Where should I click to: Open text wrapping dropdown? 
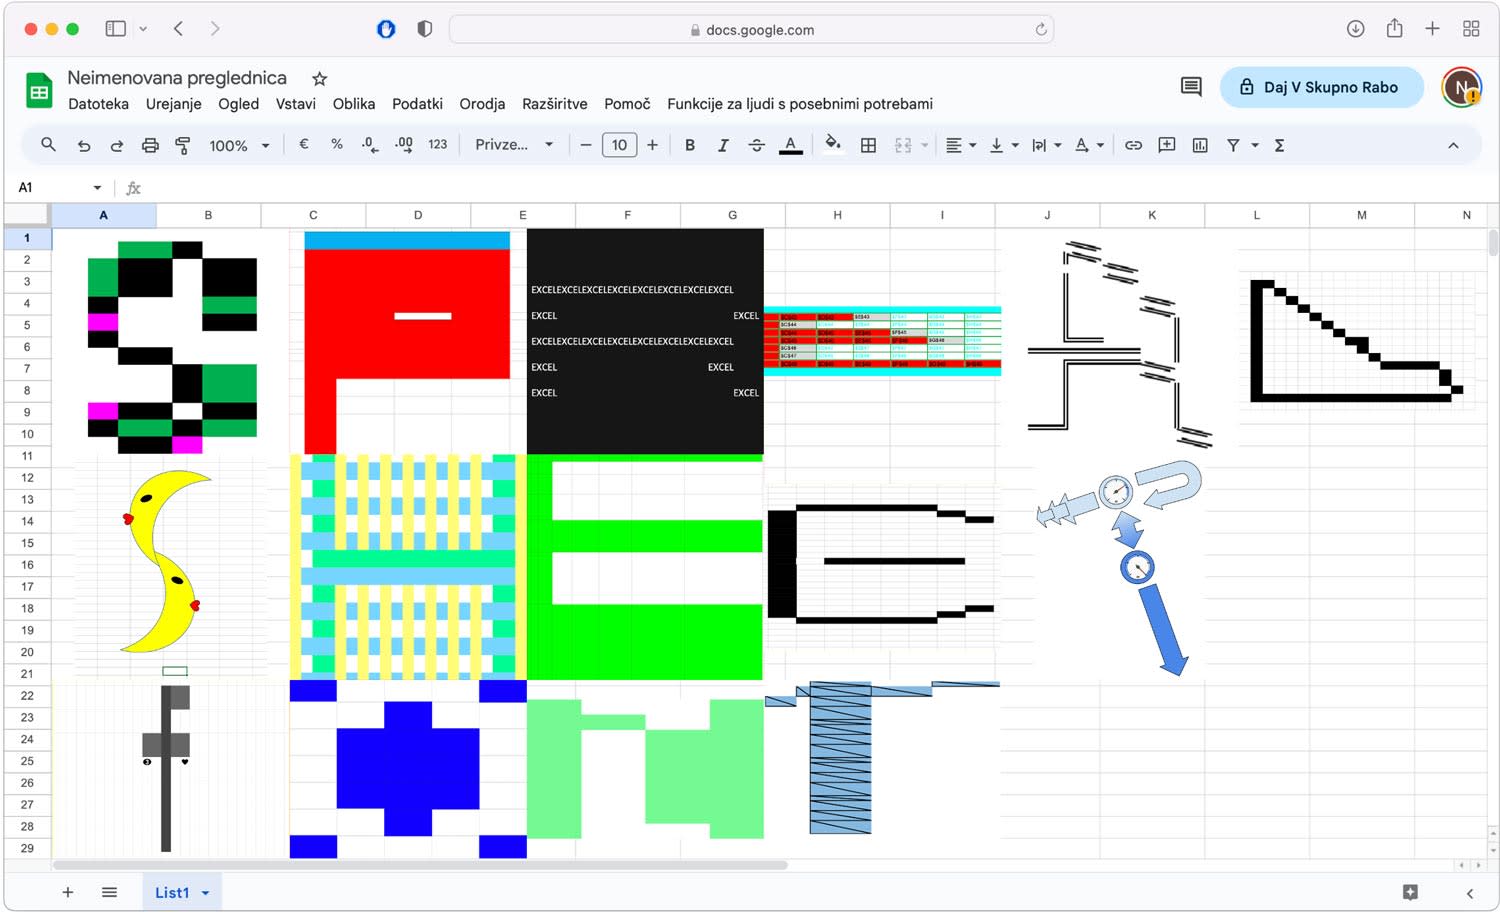pos(1047,145)
